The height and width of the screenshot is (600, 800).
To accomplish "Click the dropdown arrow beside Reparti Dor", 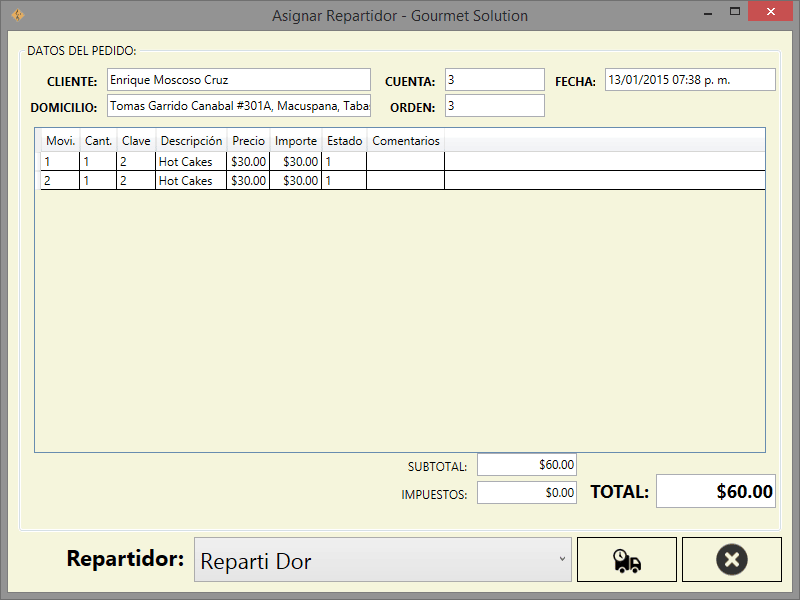I will tap(561, 559).
